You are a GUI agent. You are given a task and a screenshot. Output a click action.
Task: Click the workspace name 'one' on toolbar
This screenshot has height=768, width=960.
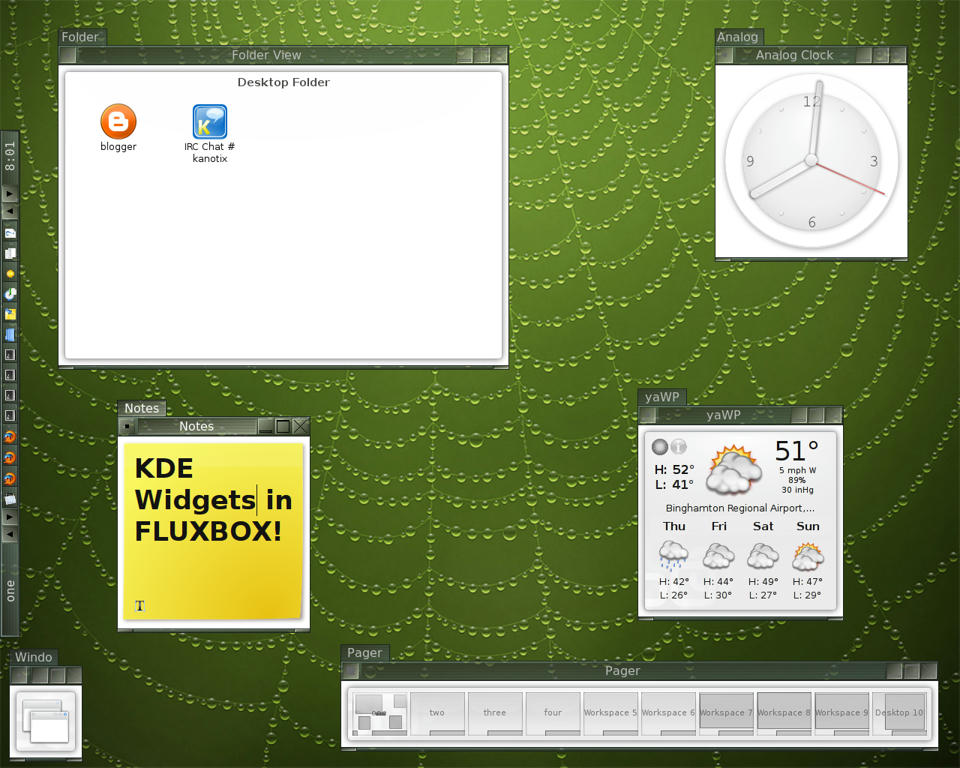pos(10,590)
